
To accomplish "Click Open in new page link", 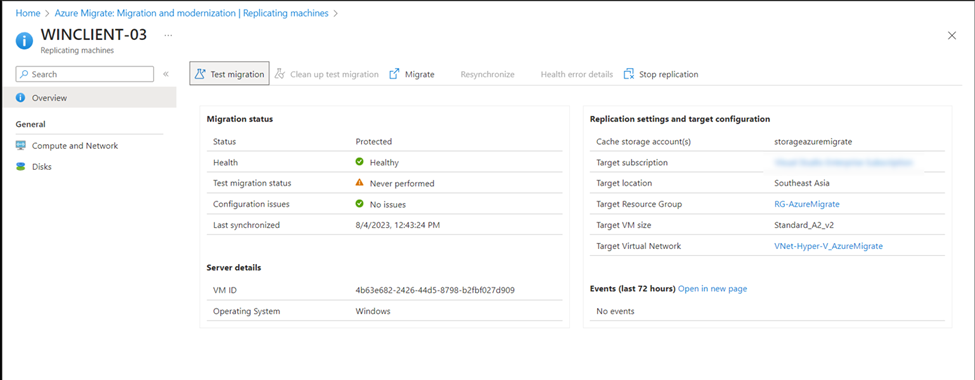I will pyautogui.click(x=713, y=289).
